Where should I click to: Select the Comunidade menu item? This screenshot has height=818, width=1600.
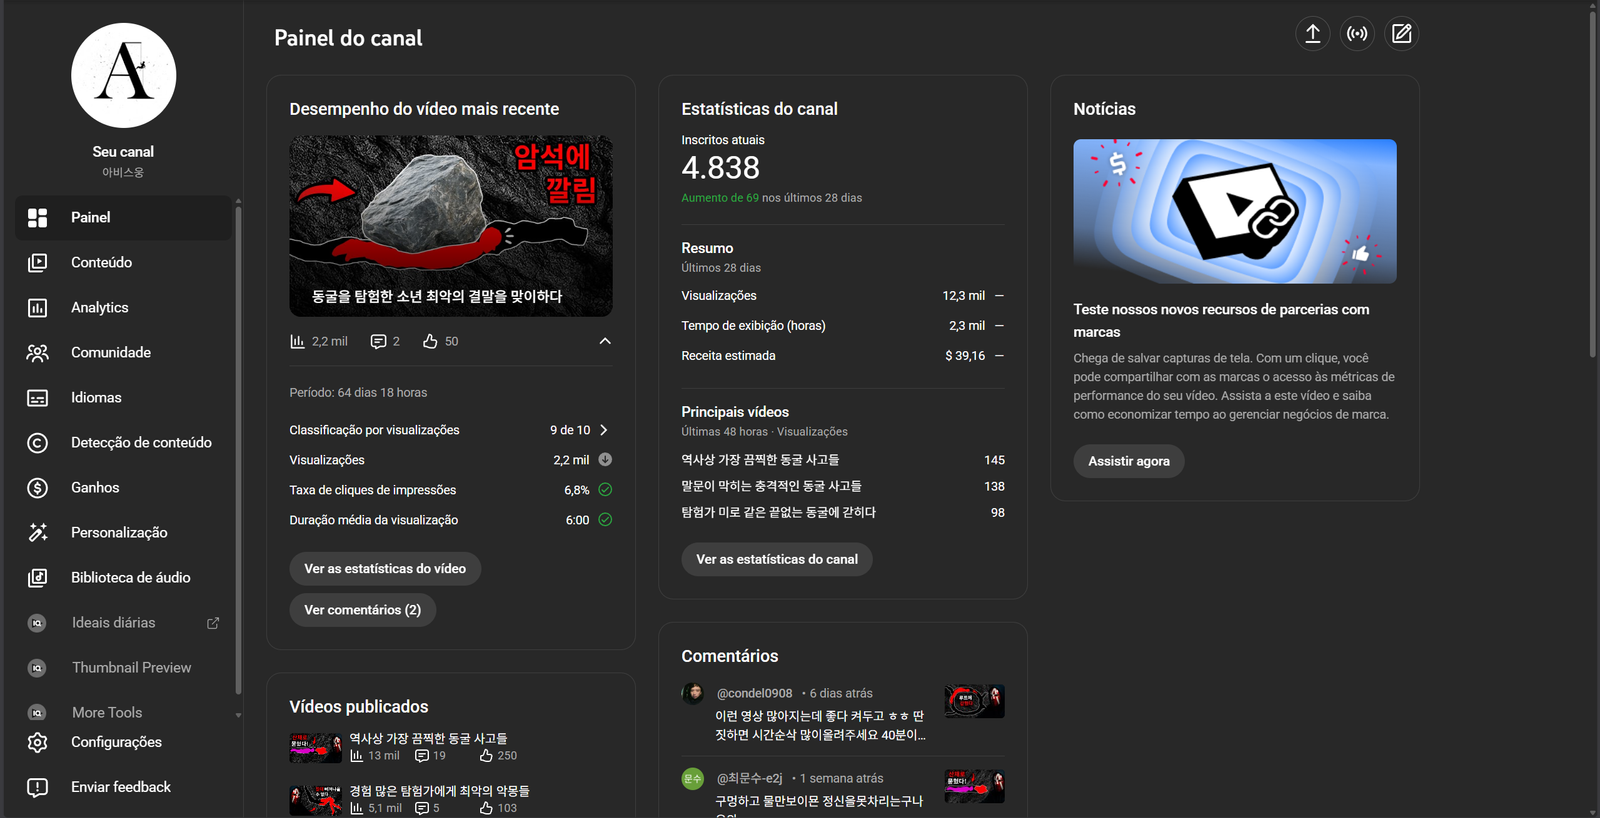click(123, 353)
